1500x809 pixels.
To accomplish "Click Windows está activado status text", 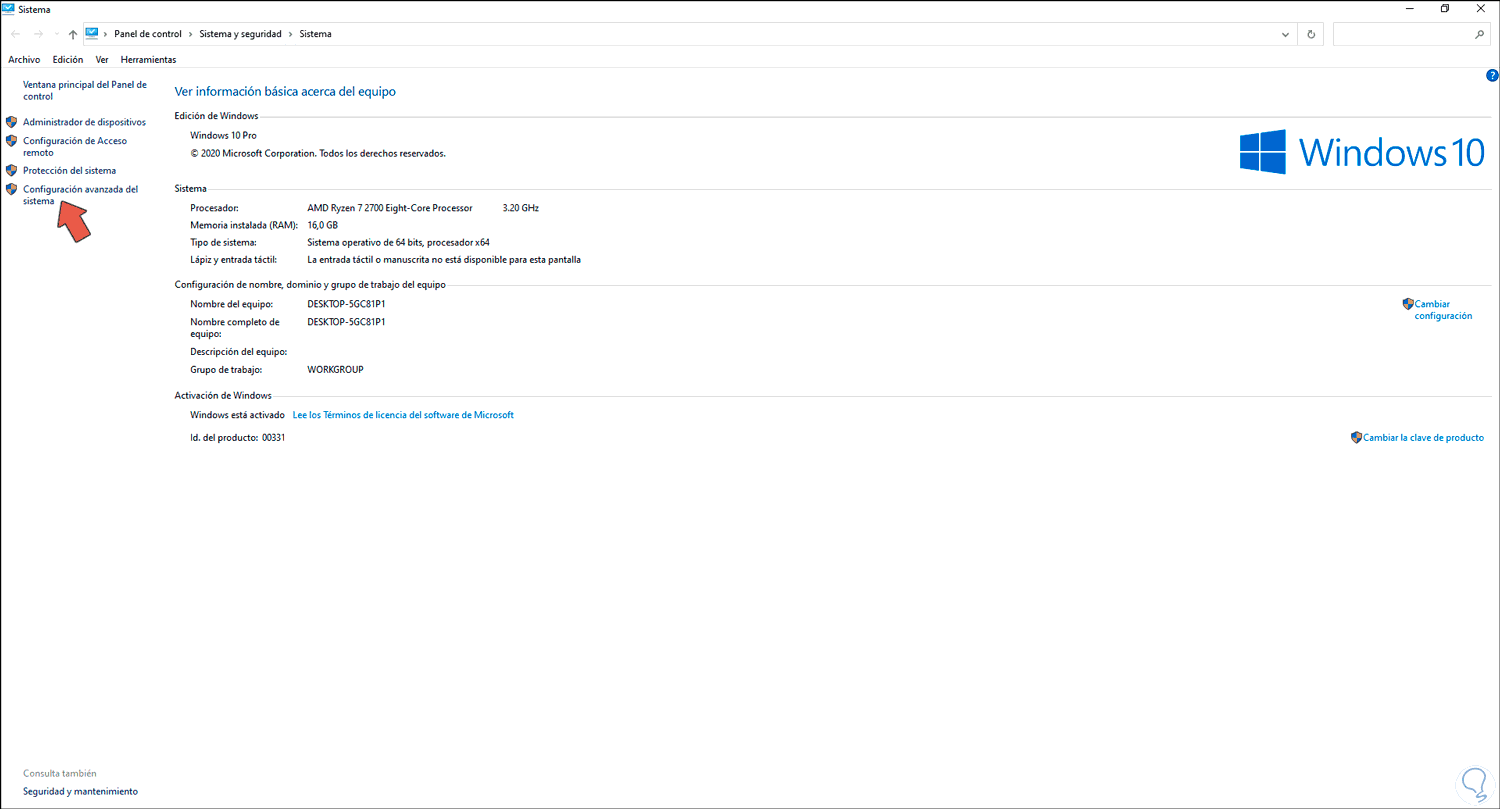I will coord(238,415).
